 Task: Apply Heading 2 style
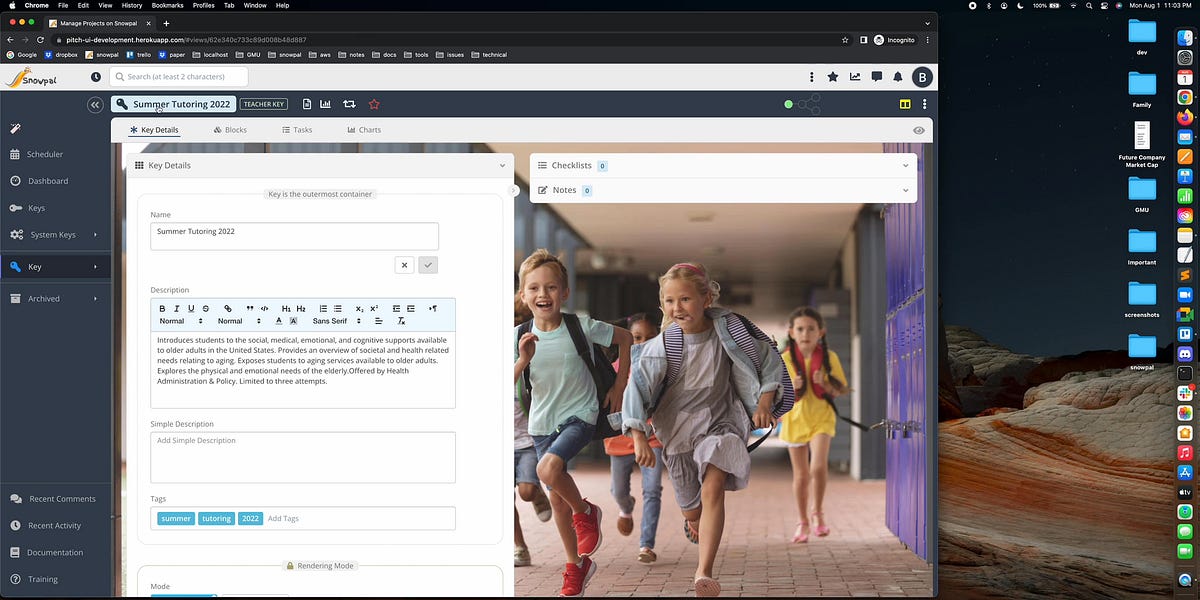pyautogui.click(x=301, y=308)
